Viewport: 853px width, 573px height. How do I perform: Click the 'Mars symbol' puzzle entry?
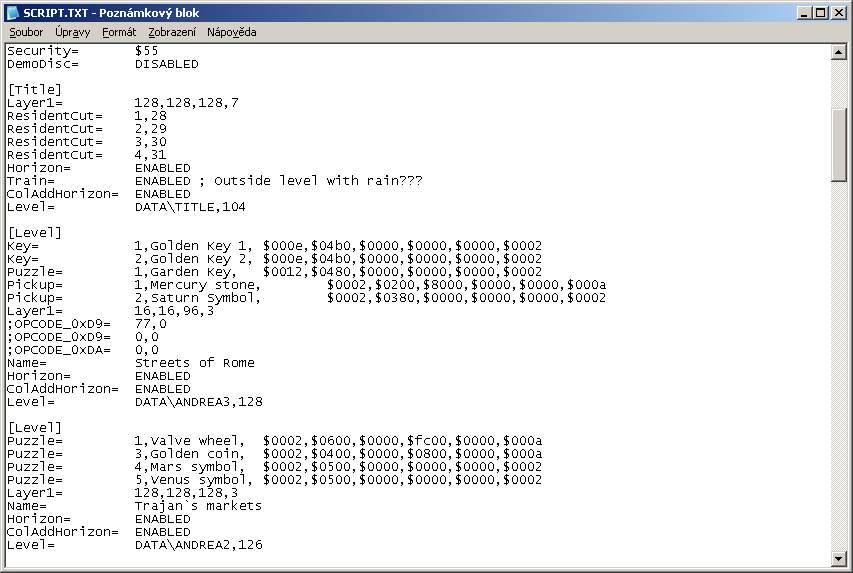click(197, 467)
